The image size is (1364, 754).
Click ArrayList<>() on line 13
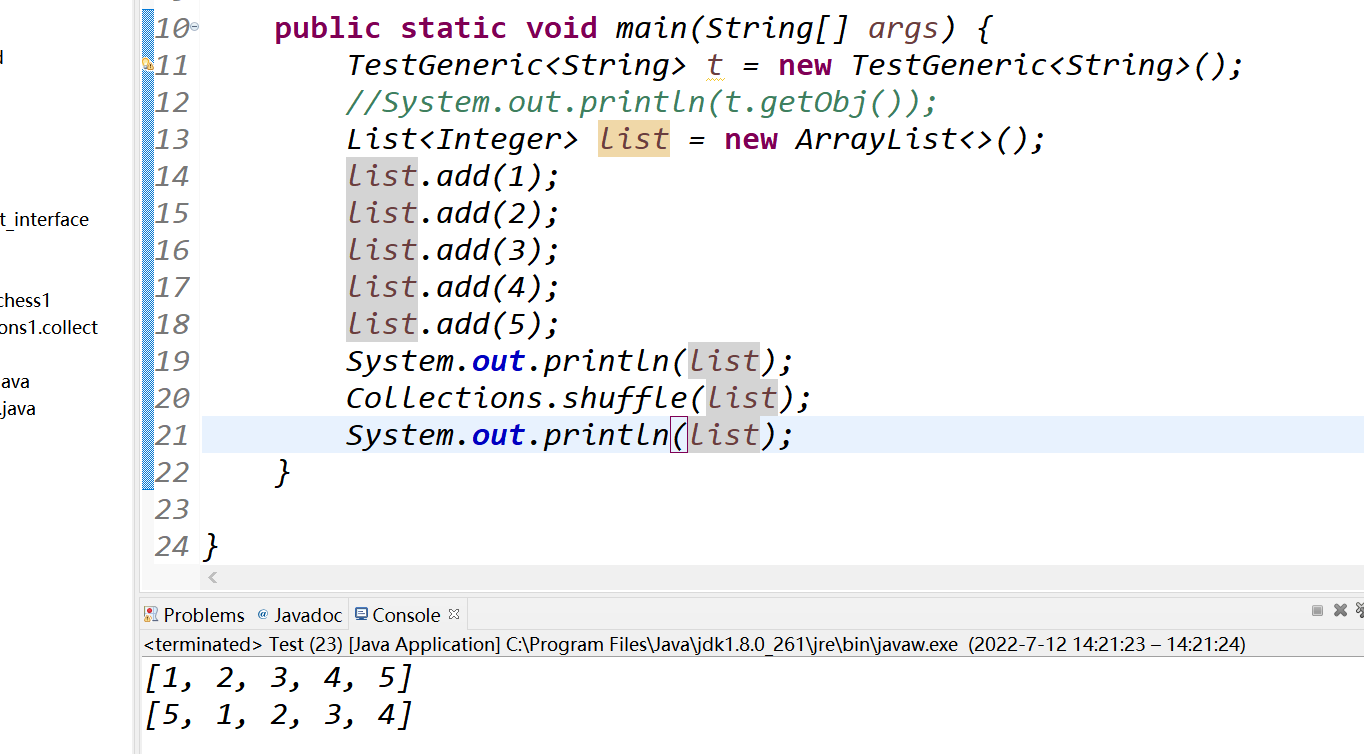[911, 139]
